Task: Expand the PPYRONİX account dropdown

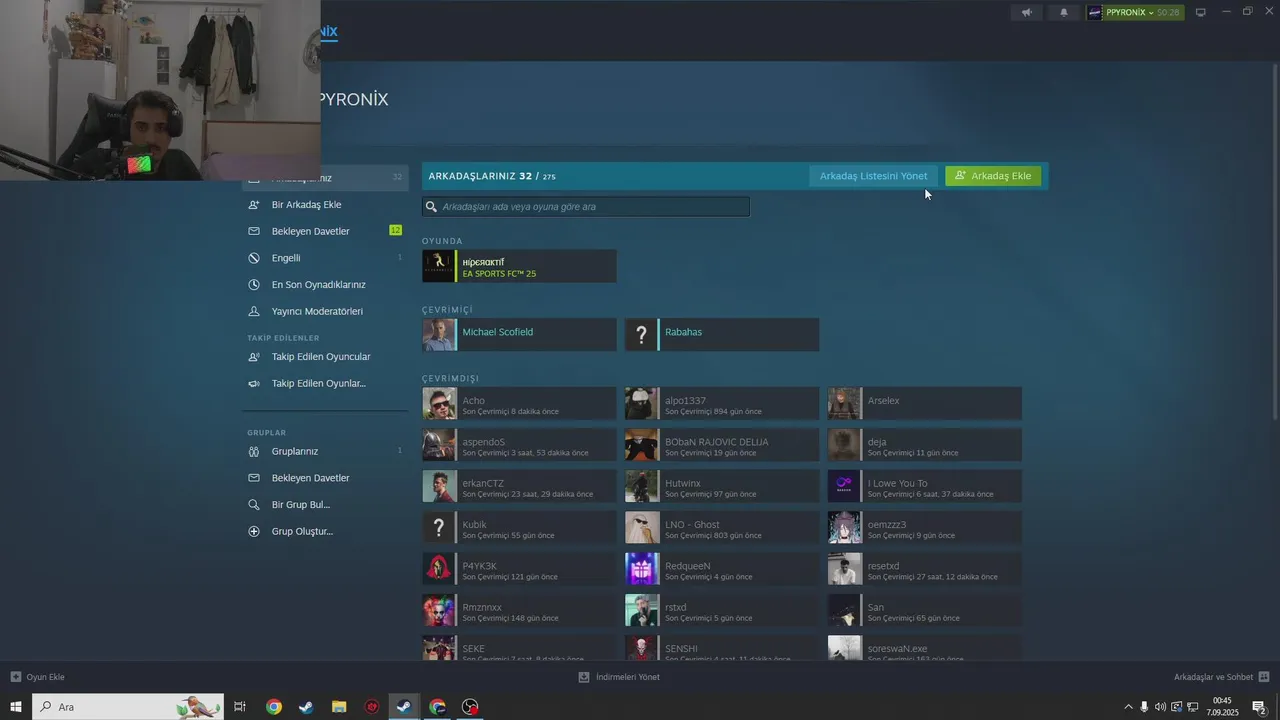Action: 1134,13
